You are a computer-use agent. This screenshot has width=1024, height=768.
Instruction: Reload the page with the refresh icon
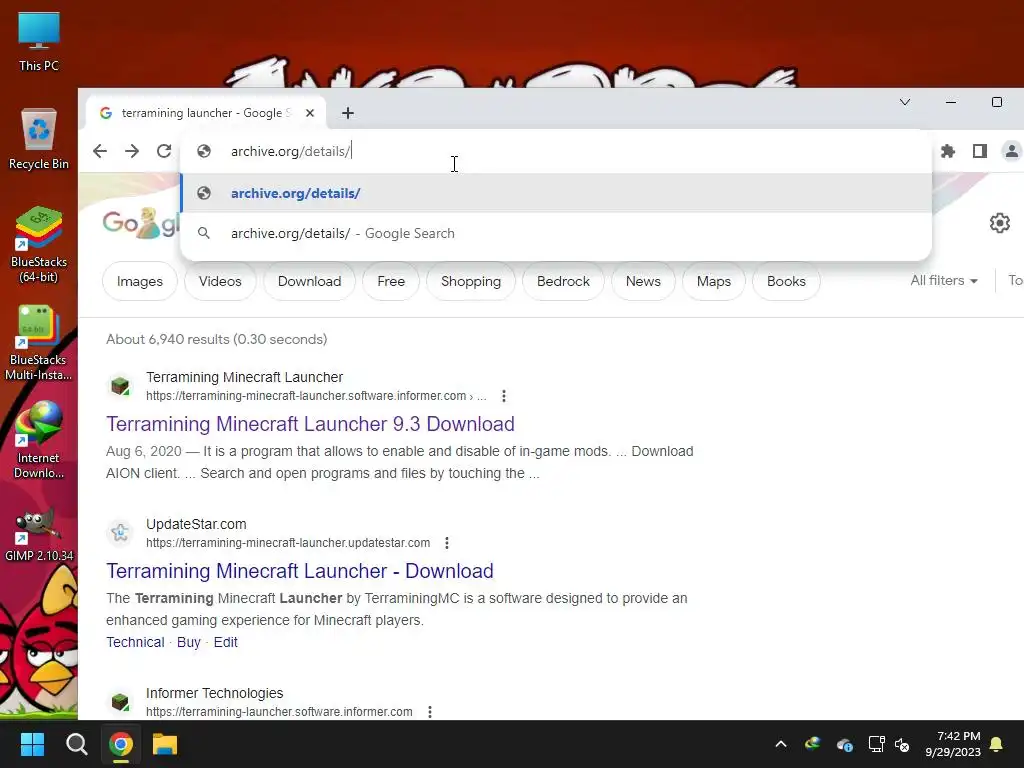coord(164,151)
